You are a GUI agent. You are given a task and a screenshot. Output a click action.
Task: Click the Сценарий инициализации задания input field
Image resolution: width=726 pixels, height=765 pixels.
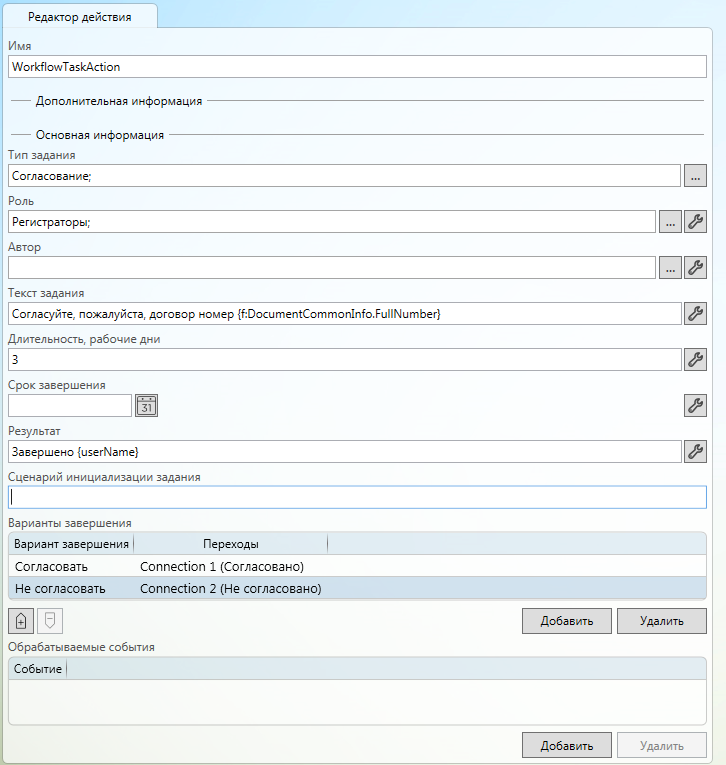[x=357, y=497]
